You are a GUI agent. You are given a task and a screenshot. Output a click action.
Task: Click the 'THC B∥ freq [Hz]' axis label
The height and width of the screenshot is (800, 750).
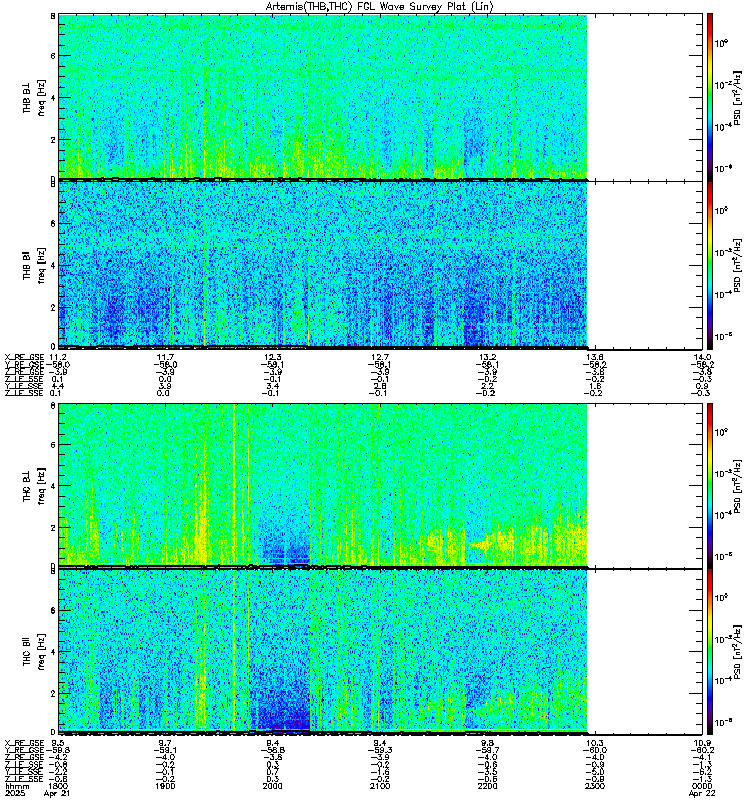click(x=34, y=652)
